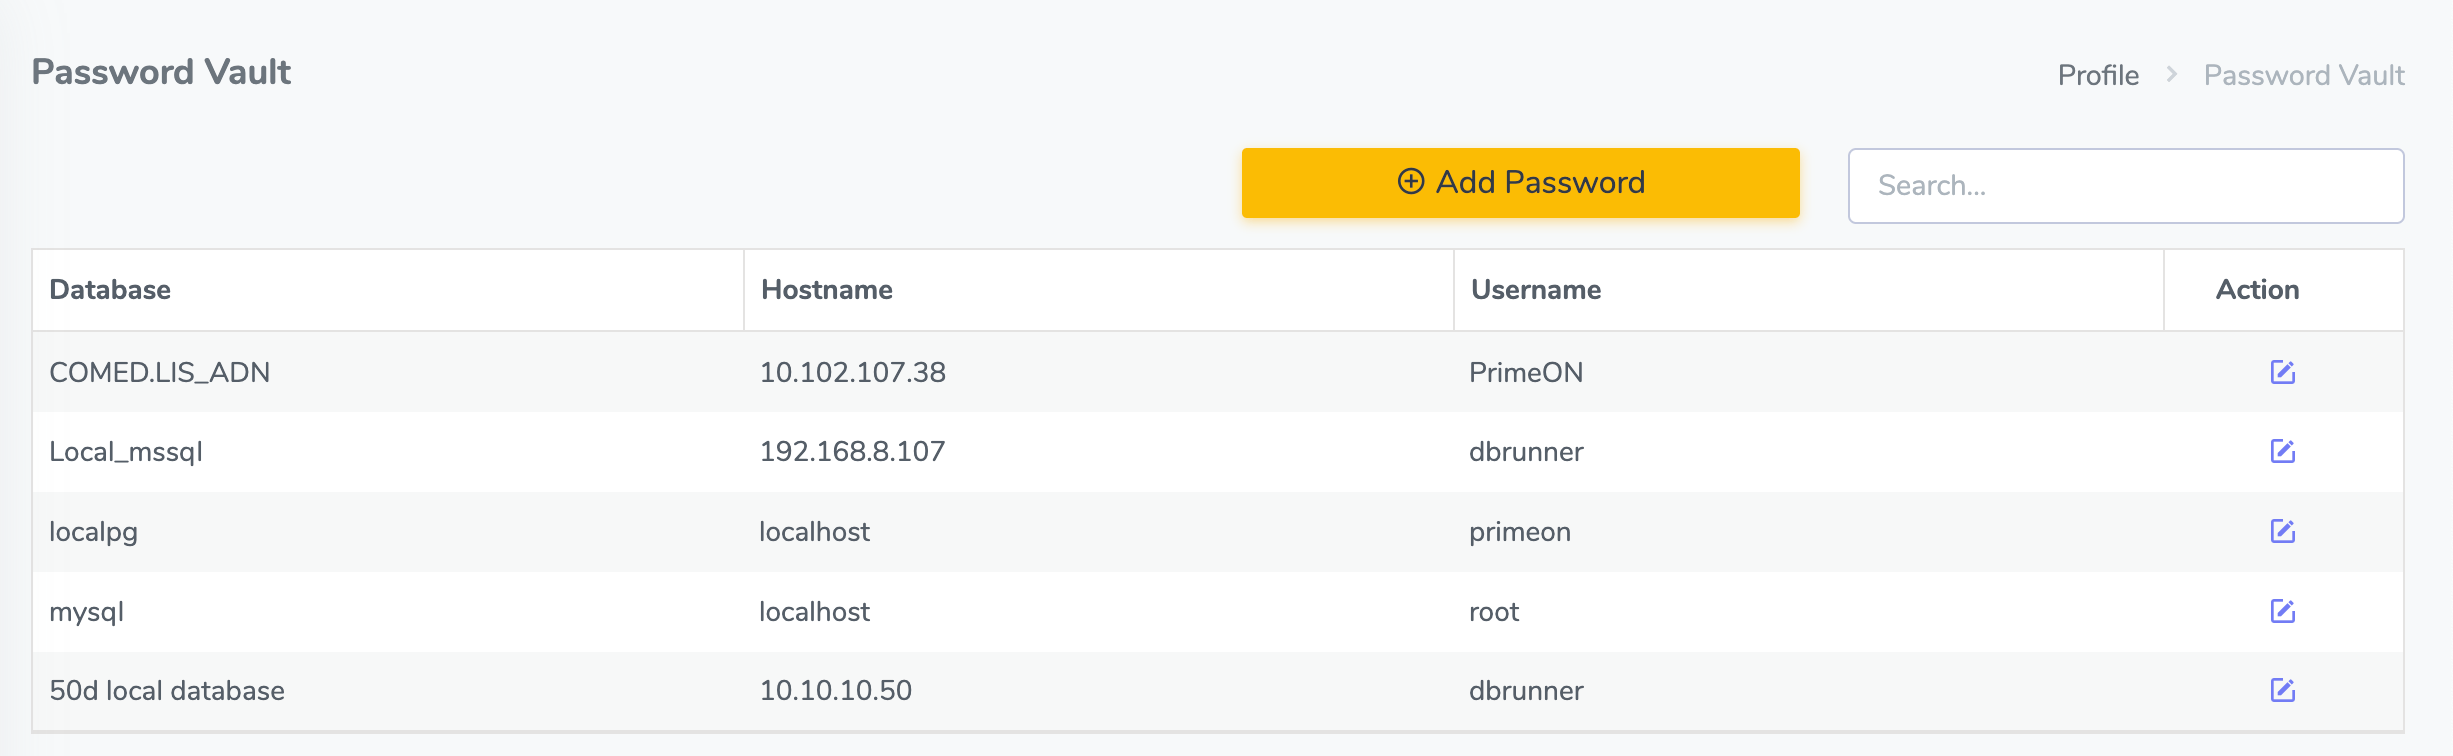2453x756 pixels.
Task: Select the COMED.LIS_ADN database name cell
Action: (160, 372)
